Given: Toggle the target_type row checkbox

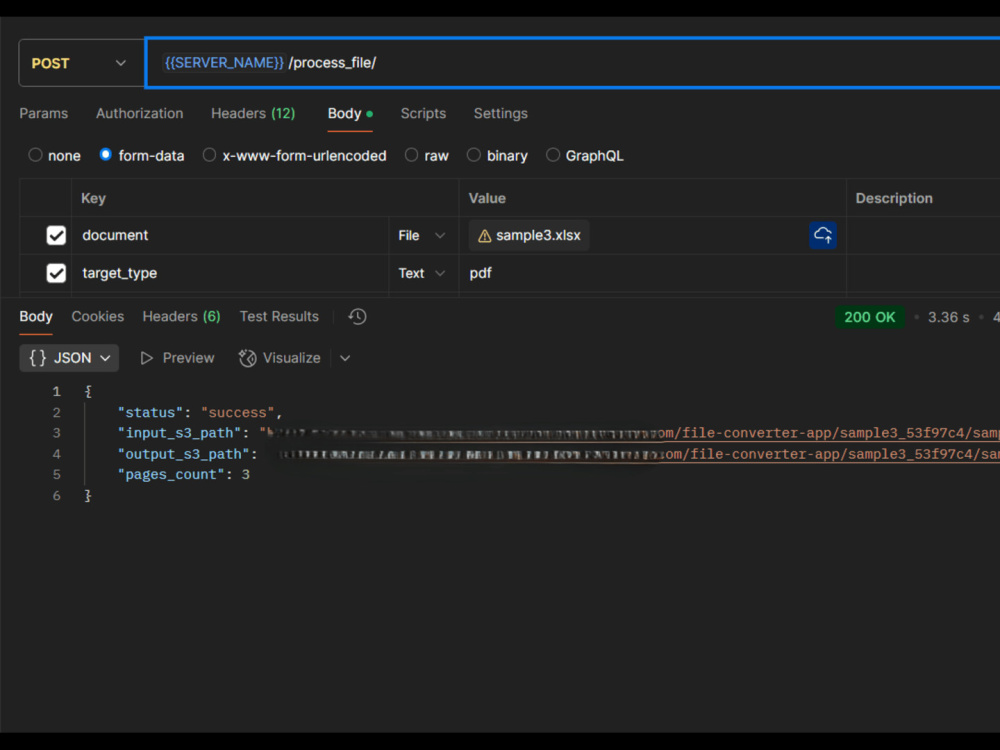Looking at the screenshot, I should (56, 273).
